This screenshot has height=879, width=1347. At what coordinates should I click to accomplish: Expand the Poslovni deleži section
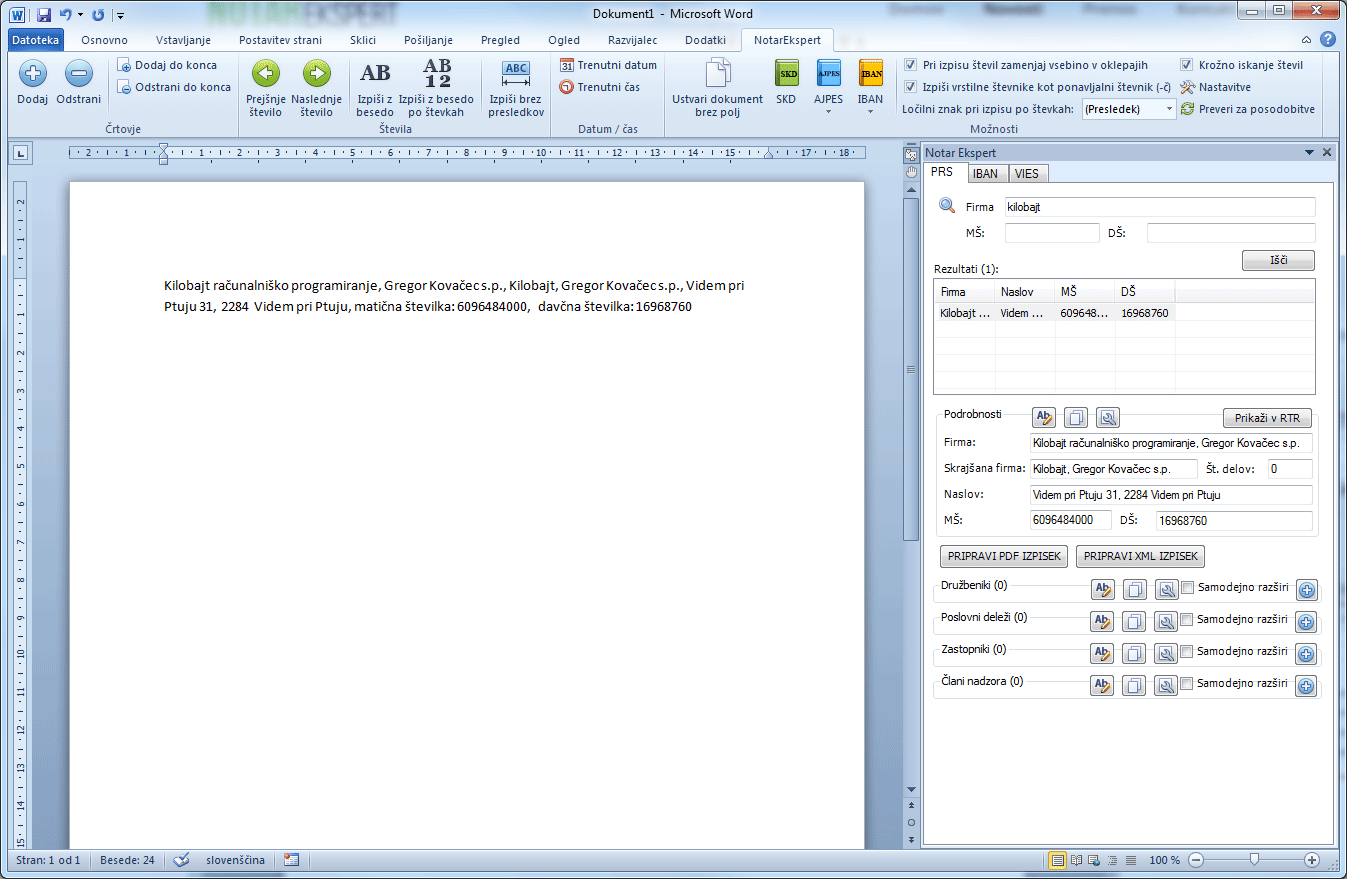pyautogui.click(x=1306, y=622)
